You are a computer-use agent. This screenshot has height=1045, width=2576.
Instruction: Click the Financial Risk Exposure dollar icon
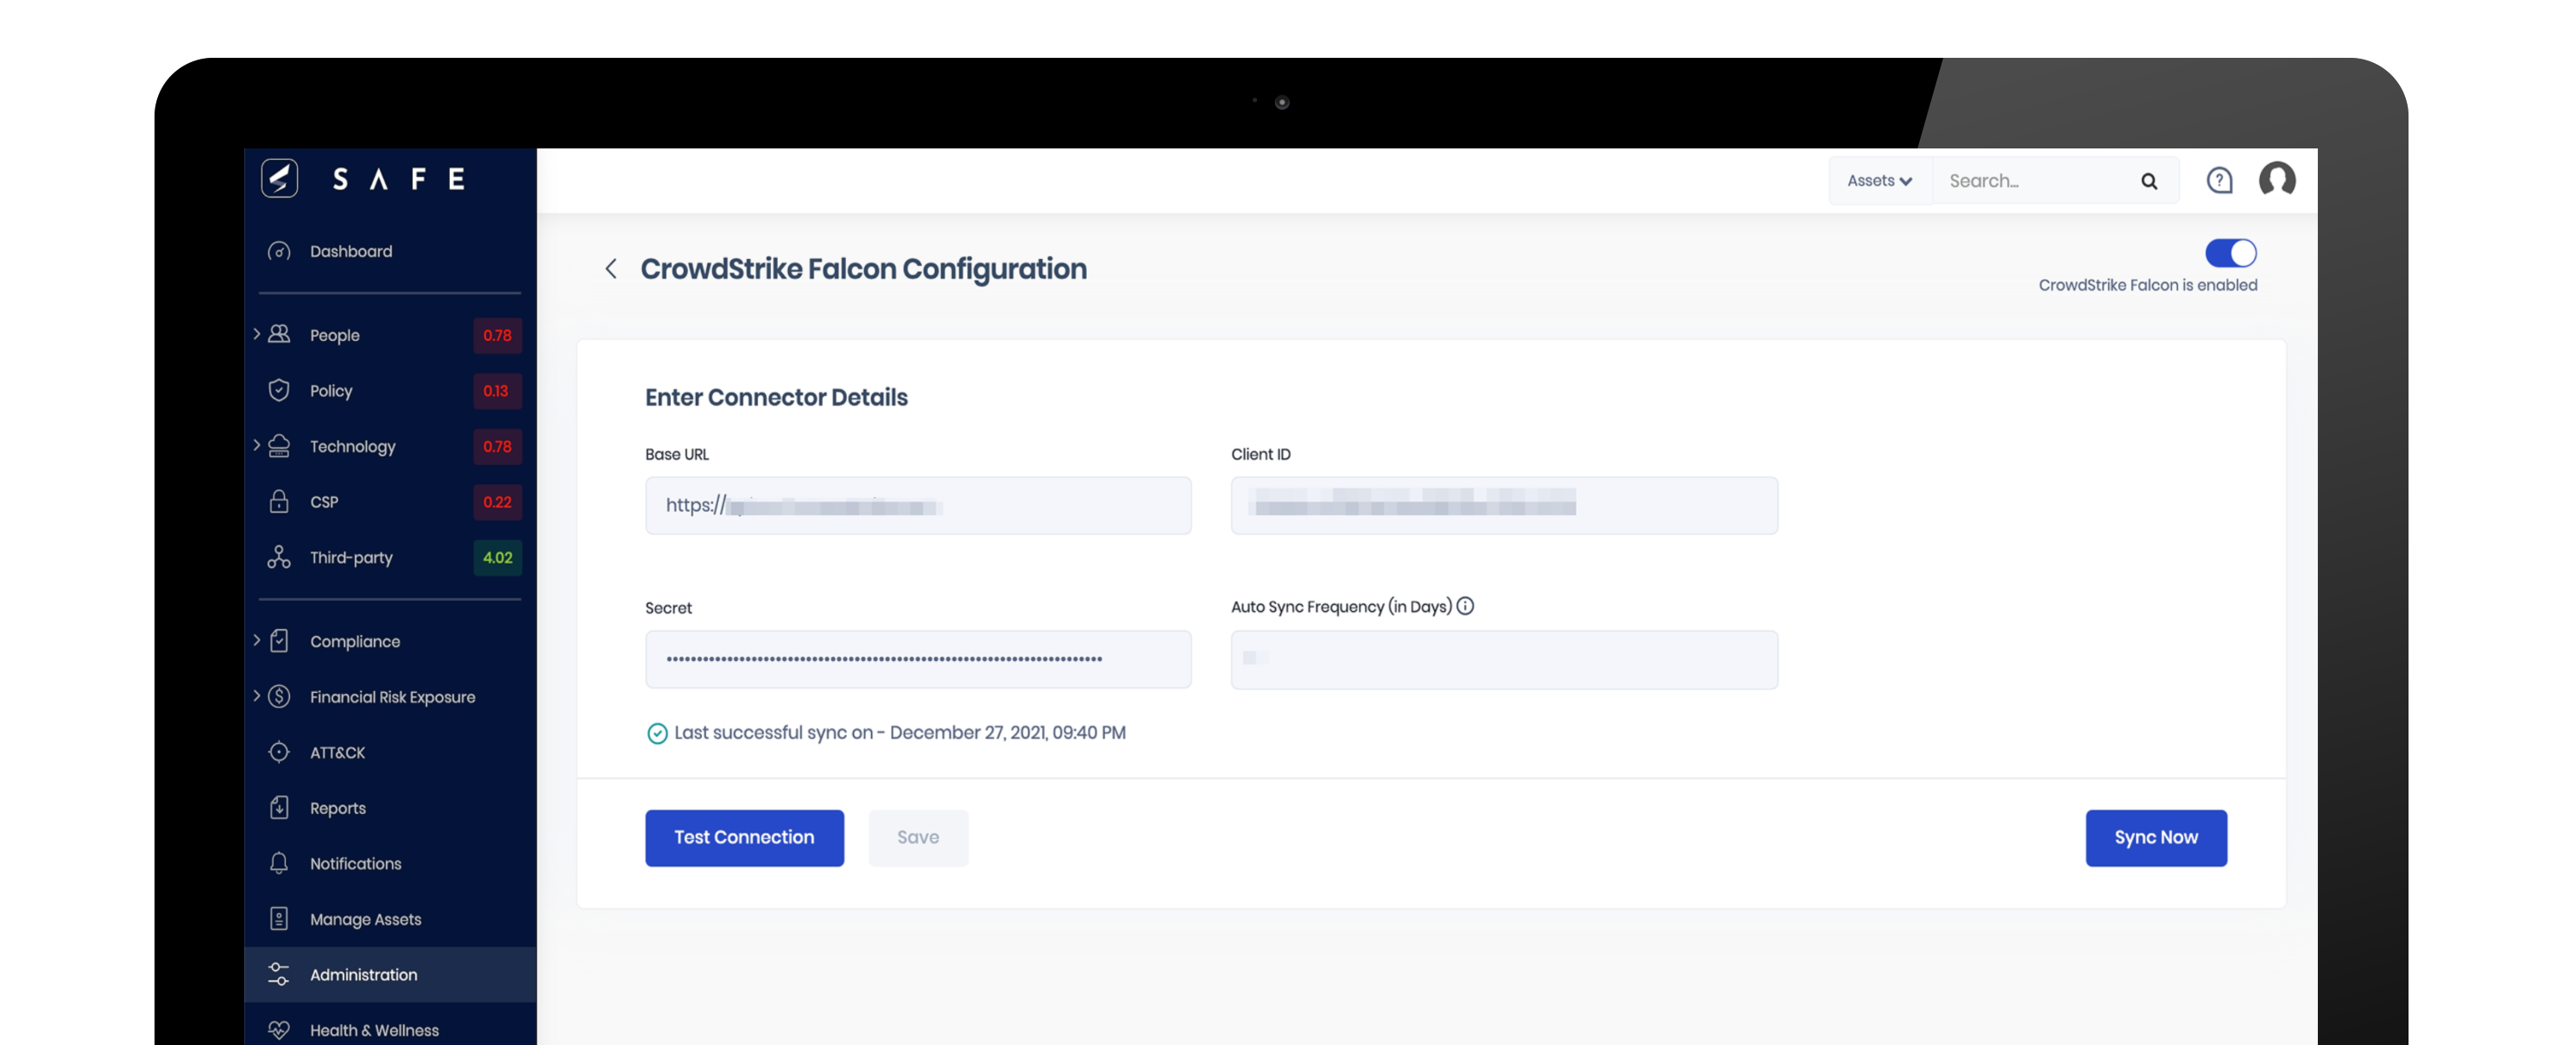point(279,696)
